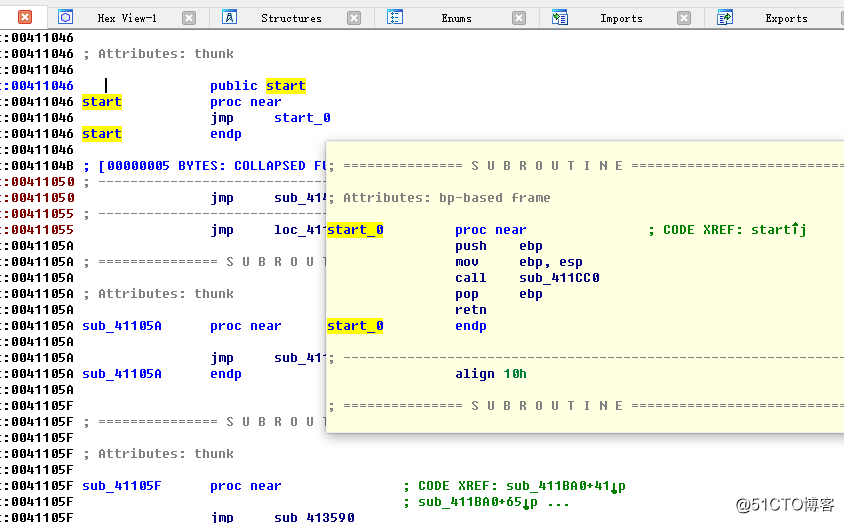Viewport: 844px width, 523px height.
Task: Click highlighted 'start' after 'public'
Action: click(286, 86)
